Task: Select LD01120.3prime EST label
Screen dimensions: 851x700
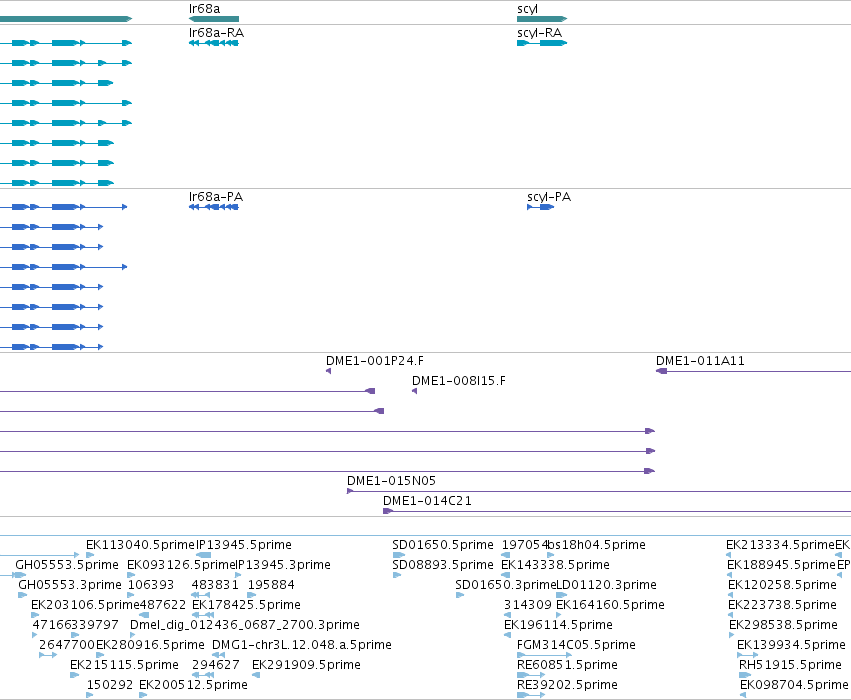Action: tap(607, 584)
